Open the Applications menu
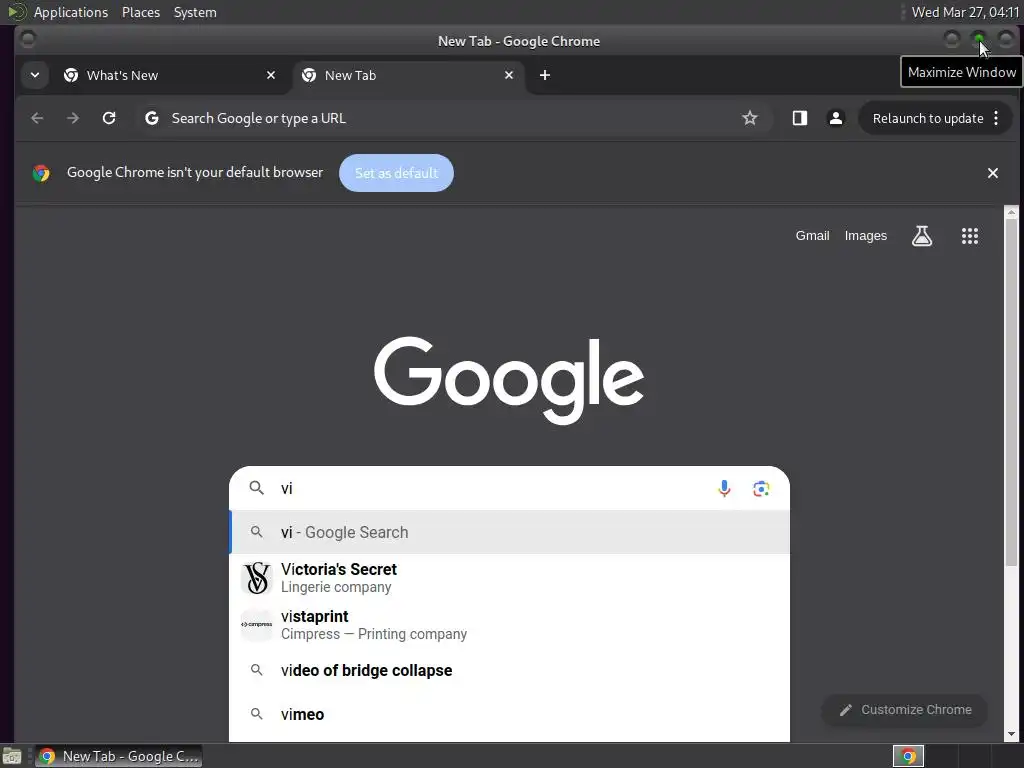1024x768 pixels. point(71,12)
